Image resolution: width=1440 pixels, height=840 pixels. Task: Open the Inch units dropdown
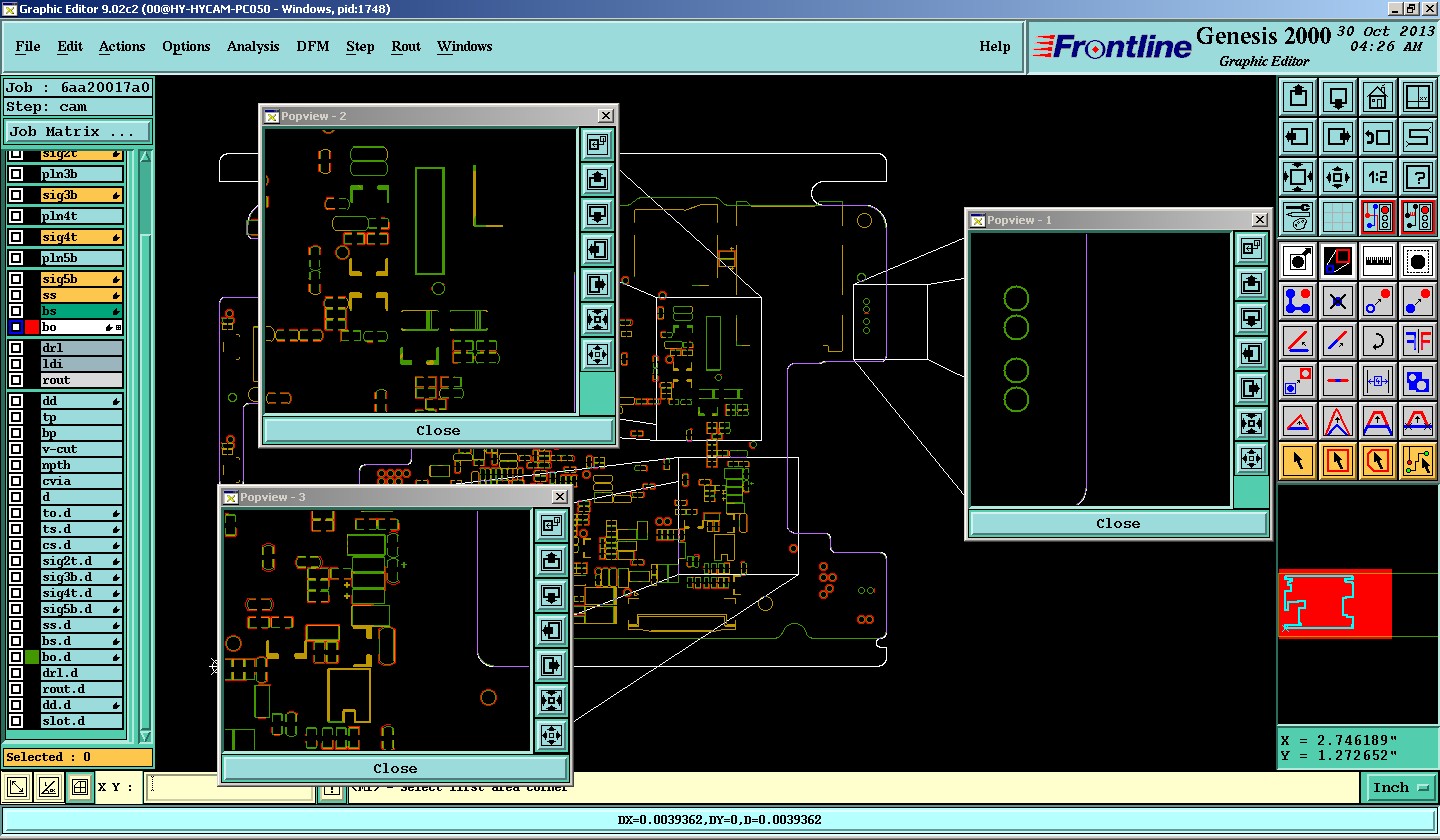click(1400, 788)
